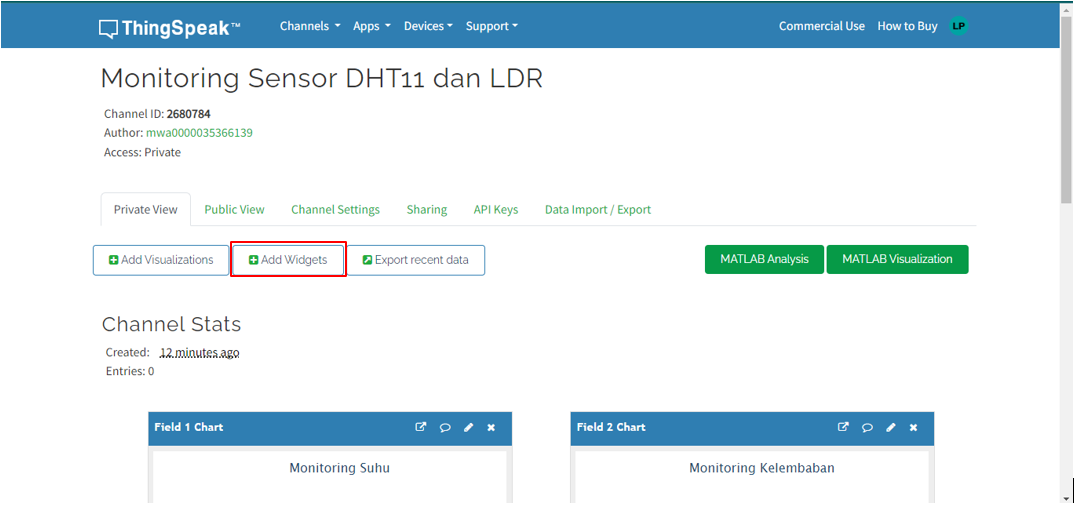
Task: Open author mwa0000035366139 profile link
Action: (x=199, y=133)
